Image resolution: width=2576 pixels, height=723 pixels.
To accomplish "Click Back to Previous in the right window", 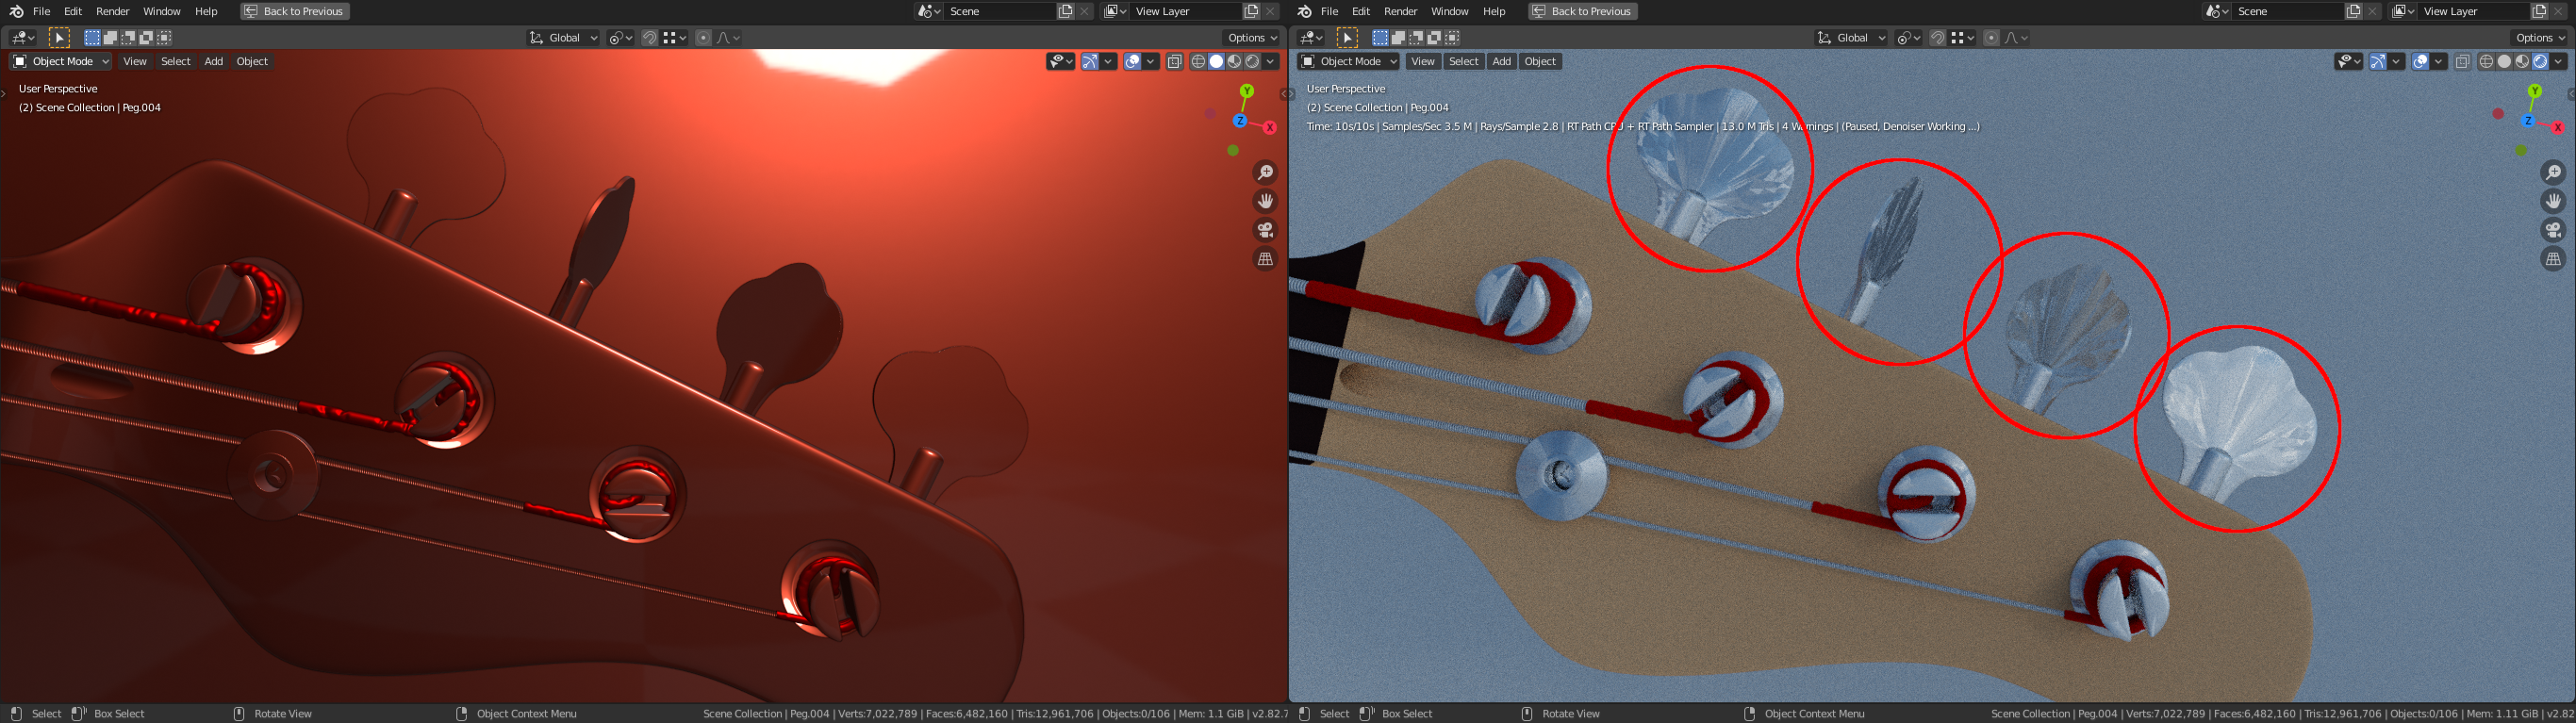I will (x=1582, y=11).
